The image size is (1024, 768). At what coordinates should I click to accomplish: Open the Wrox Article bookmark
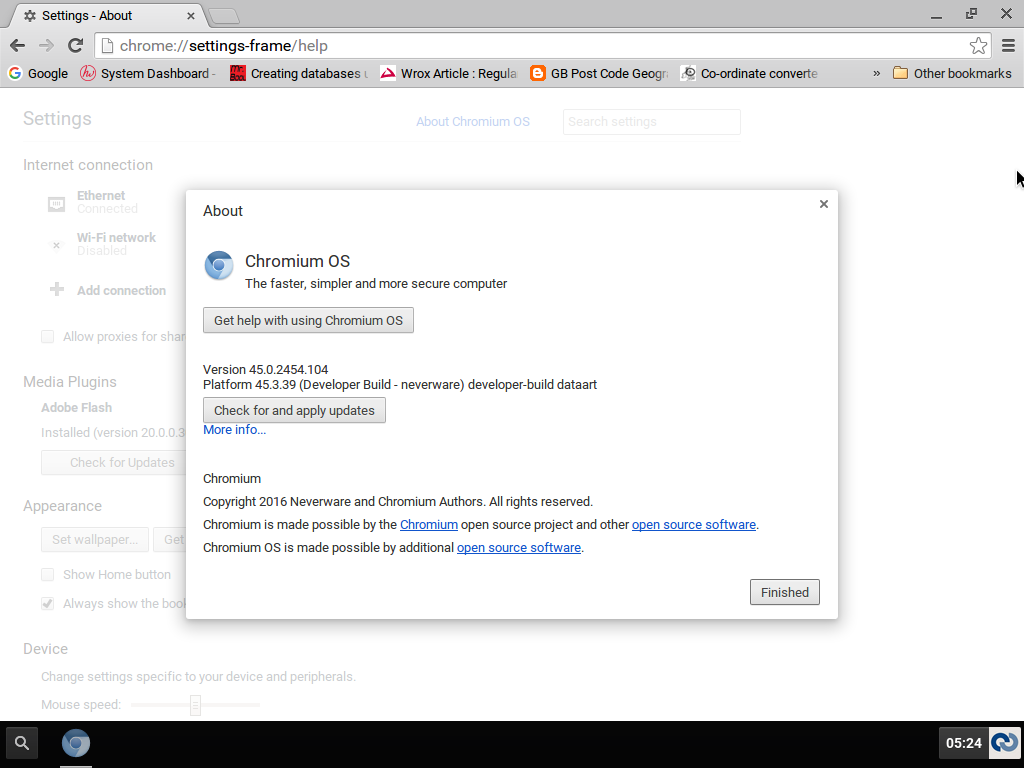pos(449,73)
